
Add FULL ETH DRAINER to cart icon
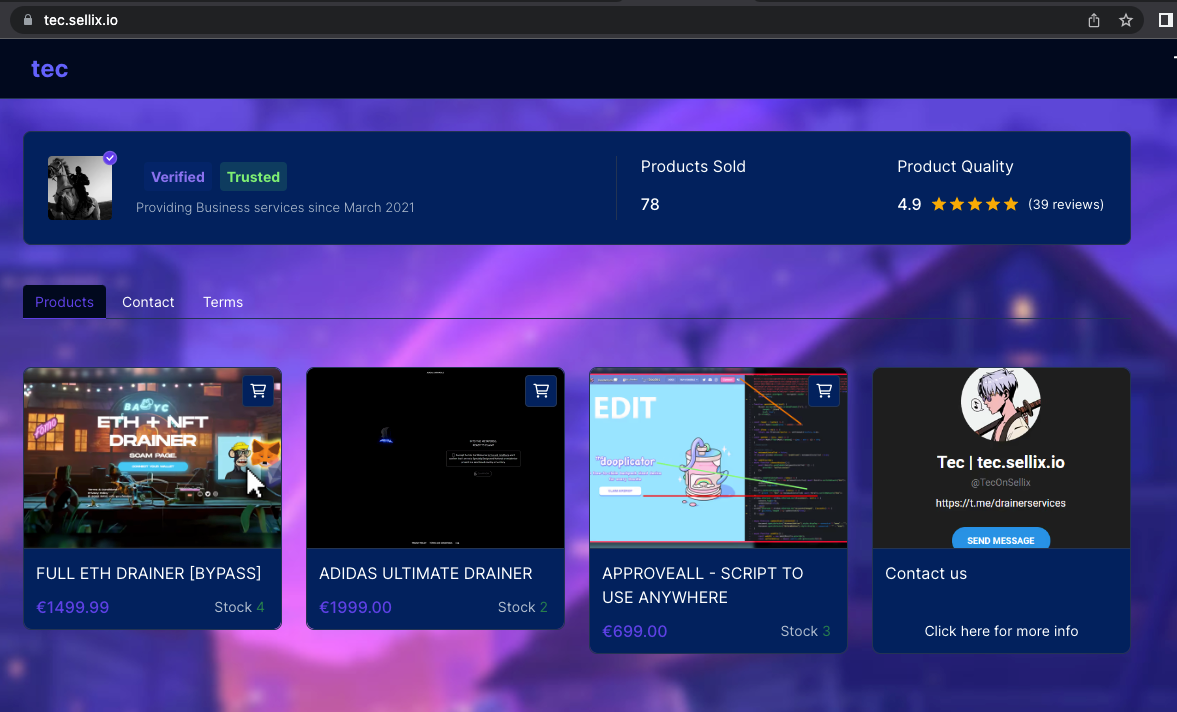tap(258, 391)
